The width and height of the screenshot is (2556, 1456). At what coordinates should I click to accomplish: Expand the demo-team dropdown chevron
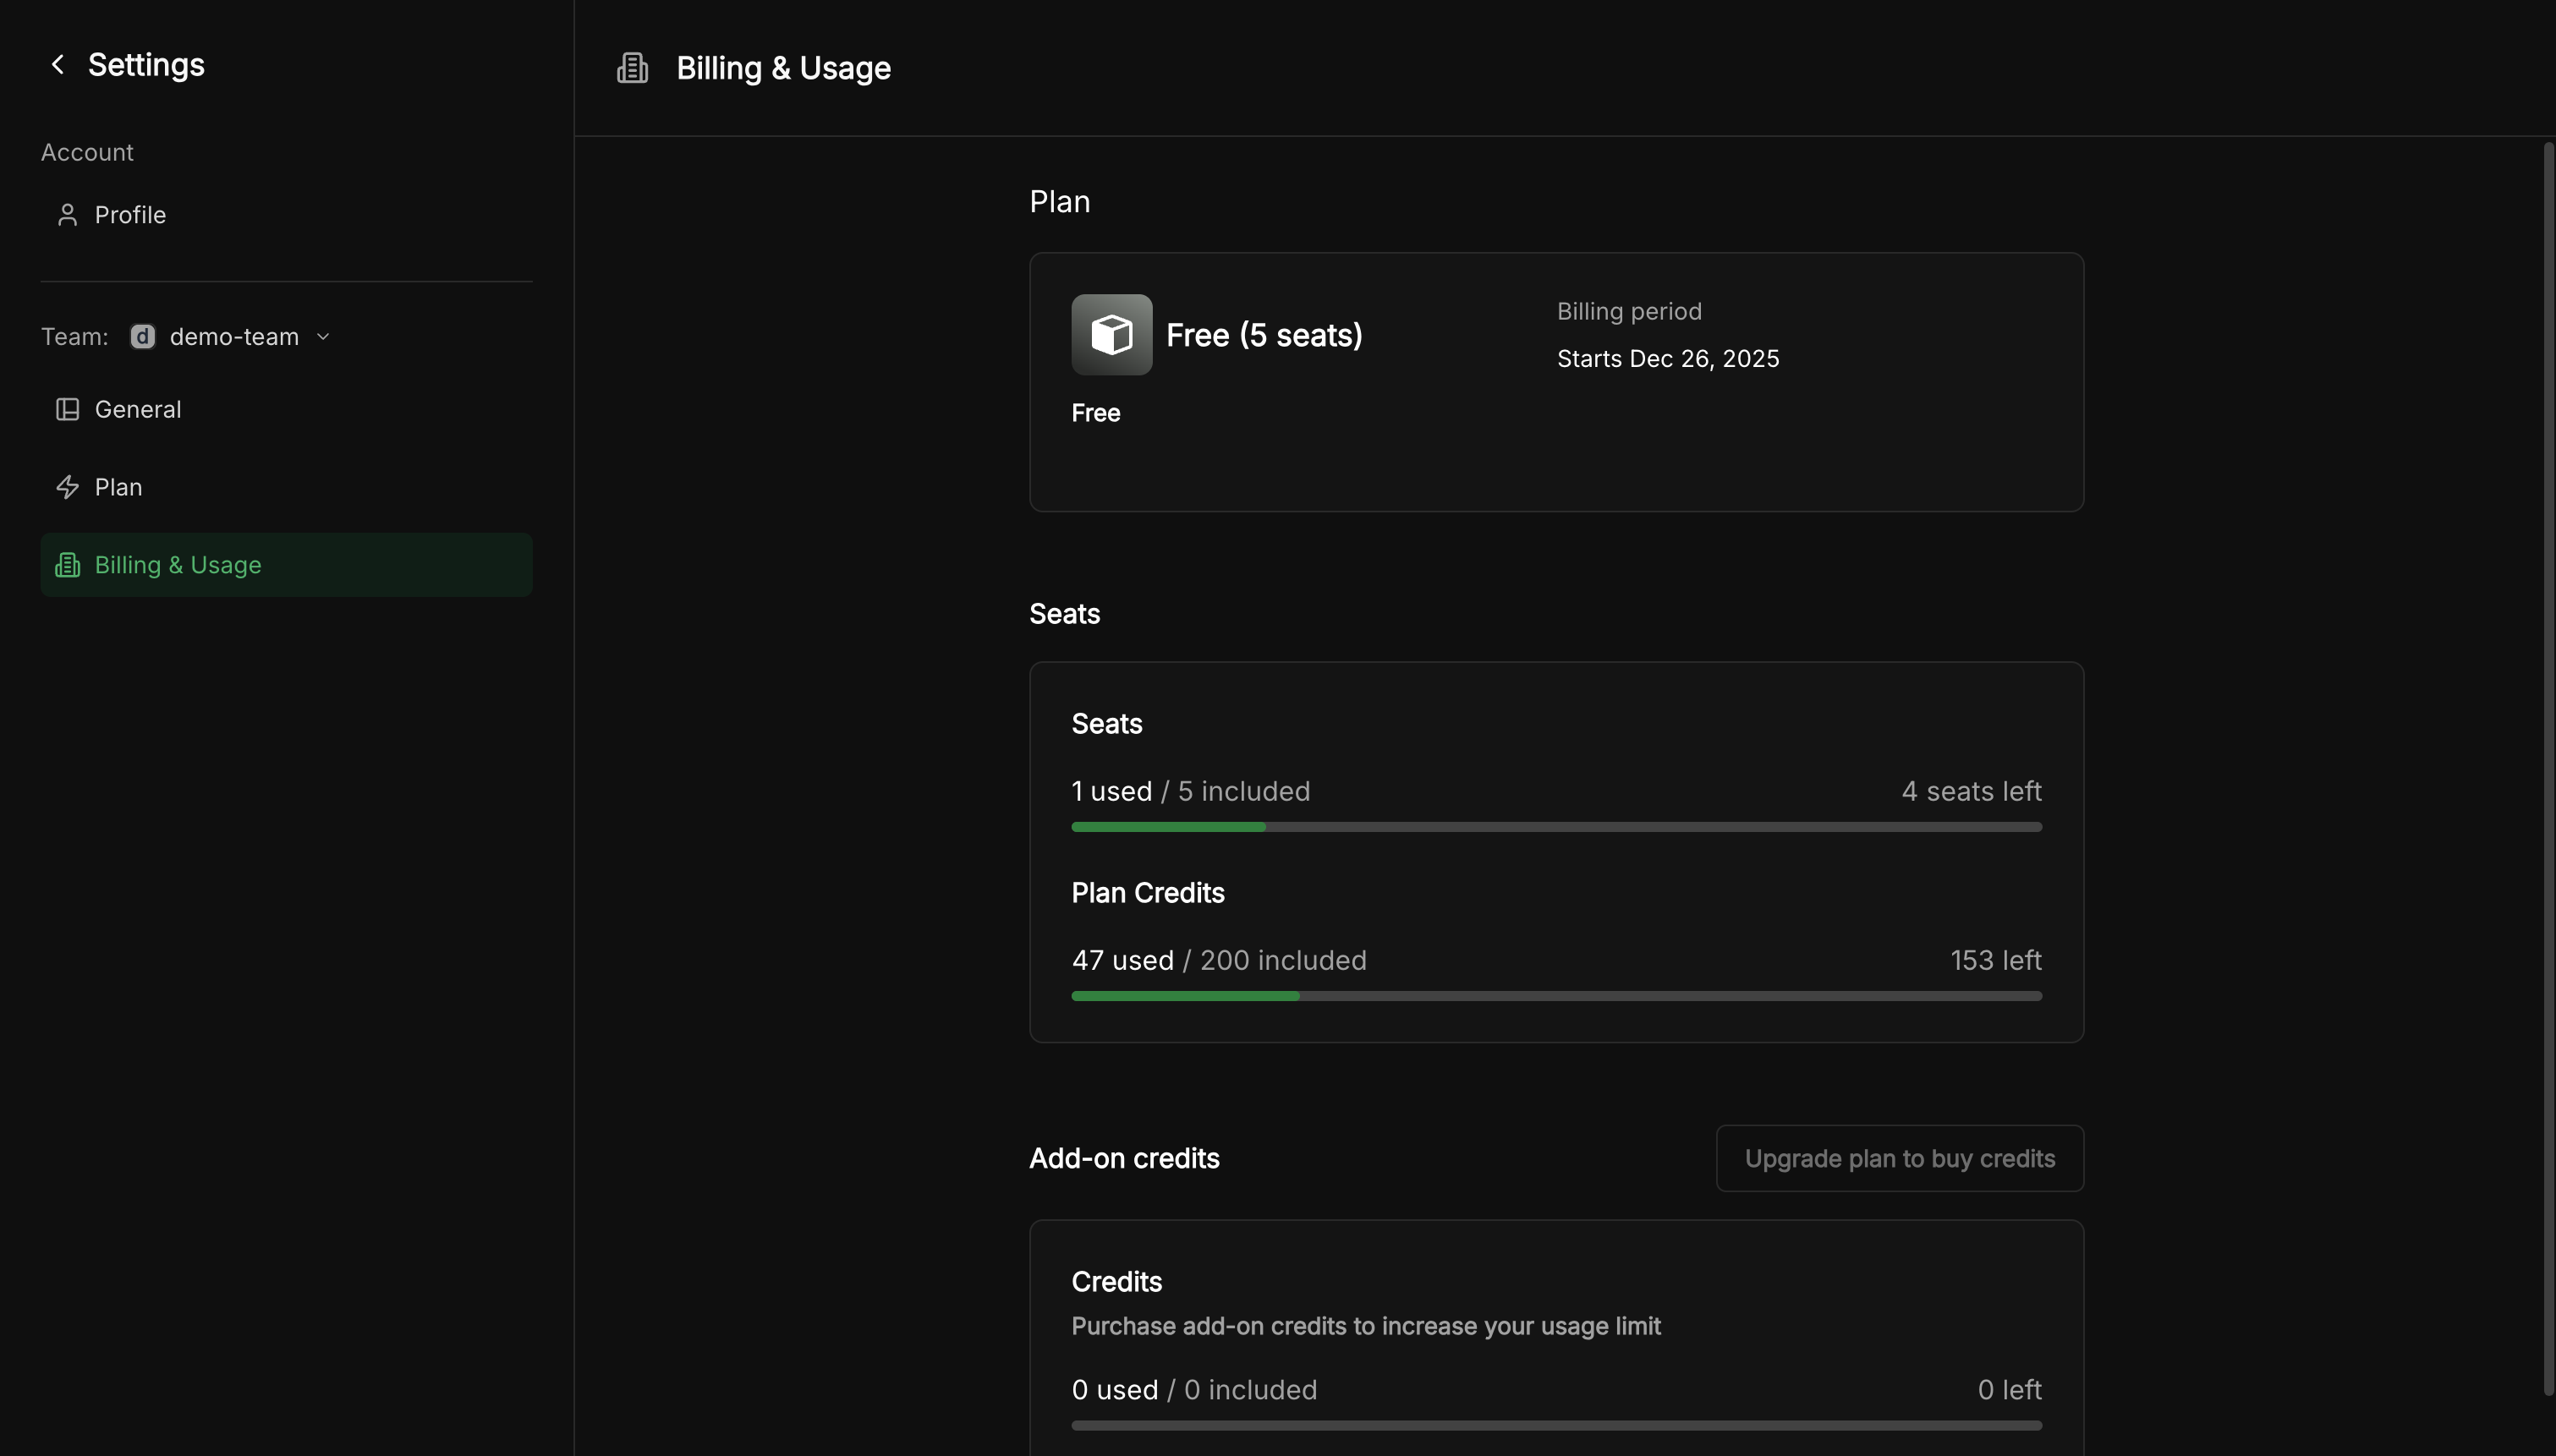(323, 337)
